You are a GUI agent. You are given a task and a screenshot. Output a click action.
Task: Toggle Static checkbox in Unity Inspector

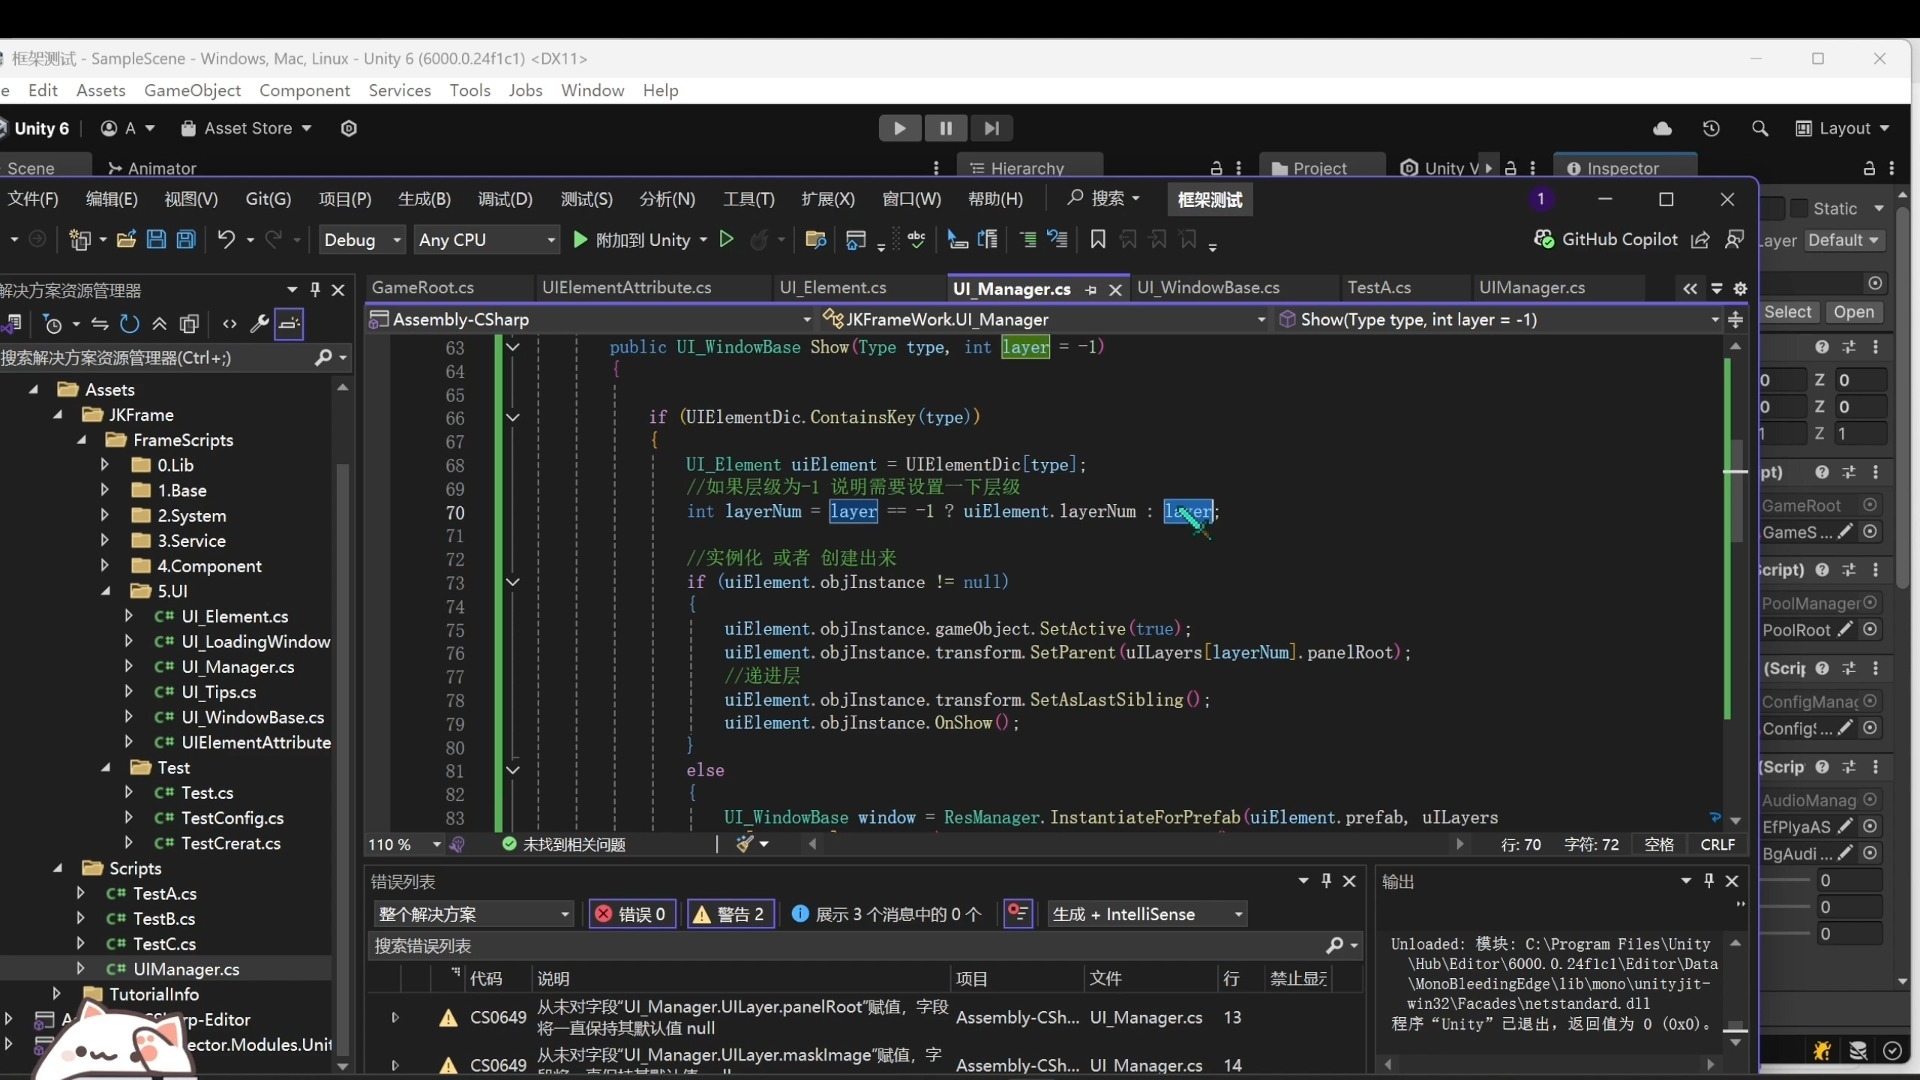point(1799,208)
